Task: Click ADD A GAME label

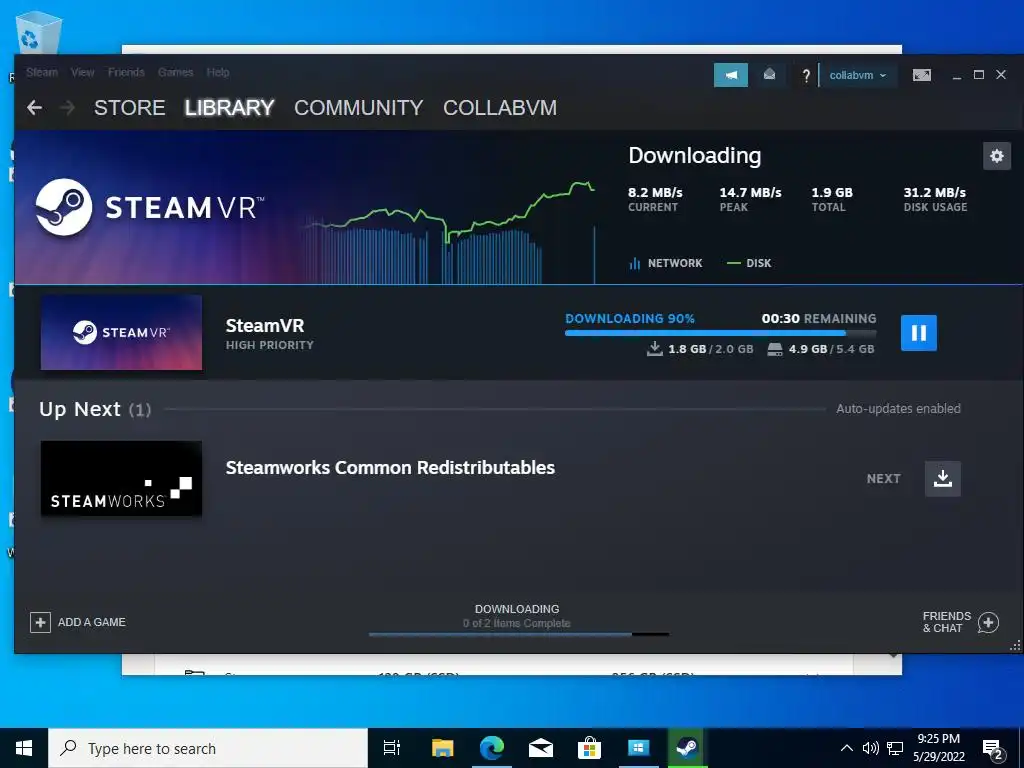Action: pos(91,622)
